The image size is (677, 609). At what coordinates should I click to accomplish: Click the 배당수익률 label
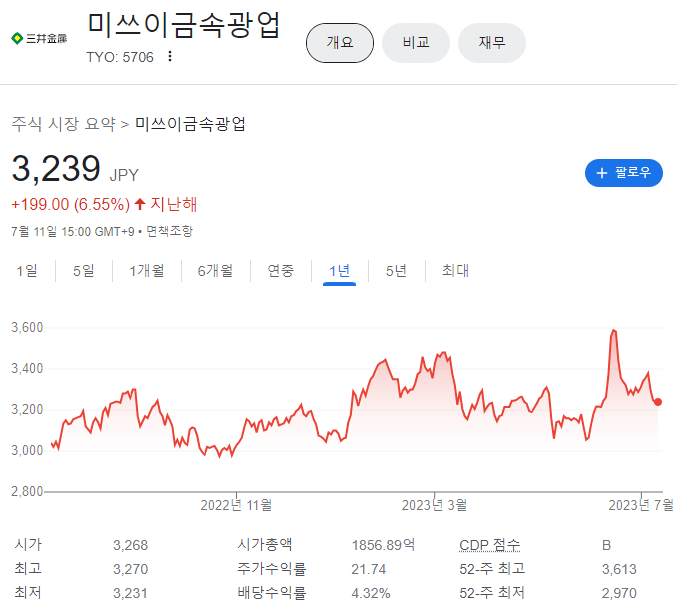pos(272,593)
